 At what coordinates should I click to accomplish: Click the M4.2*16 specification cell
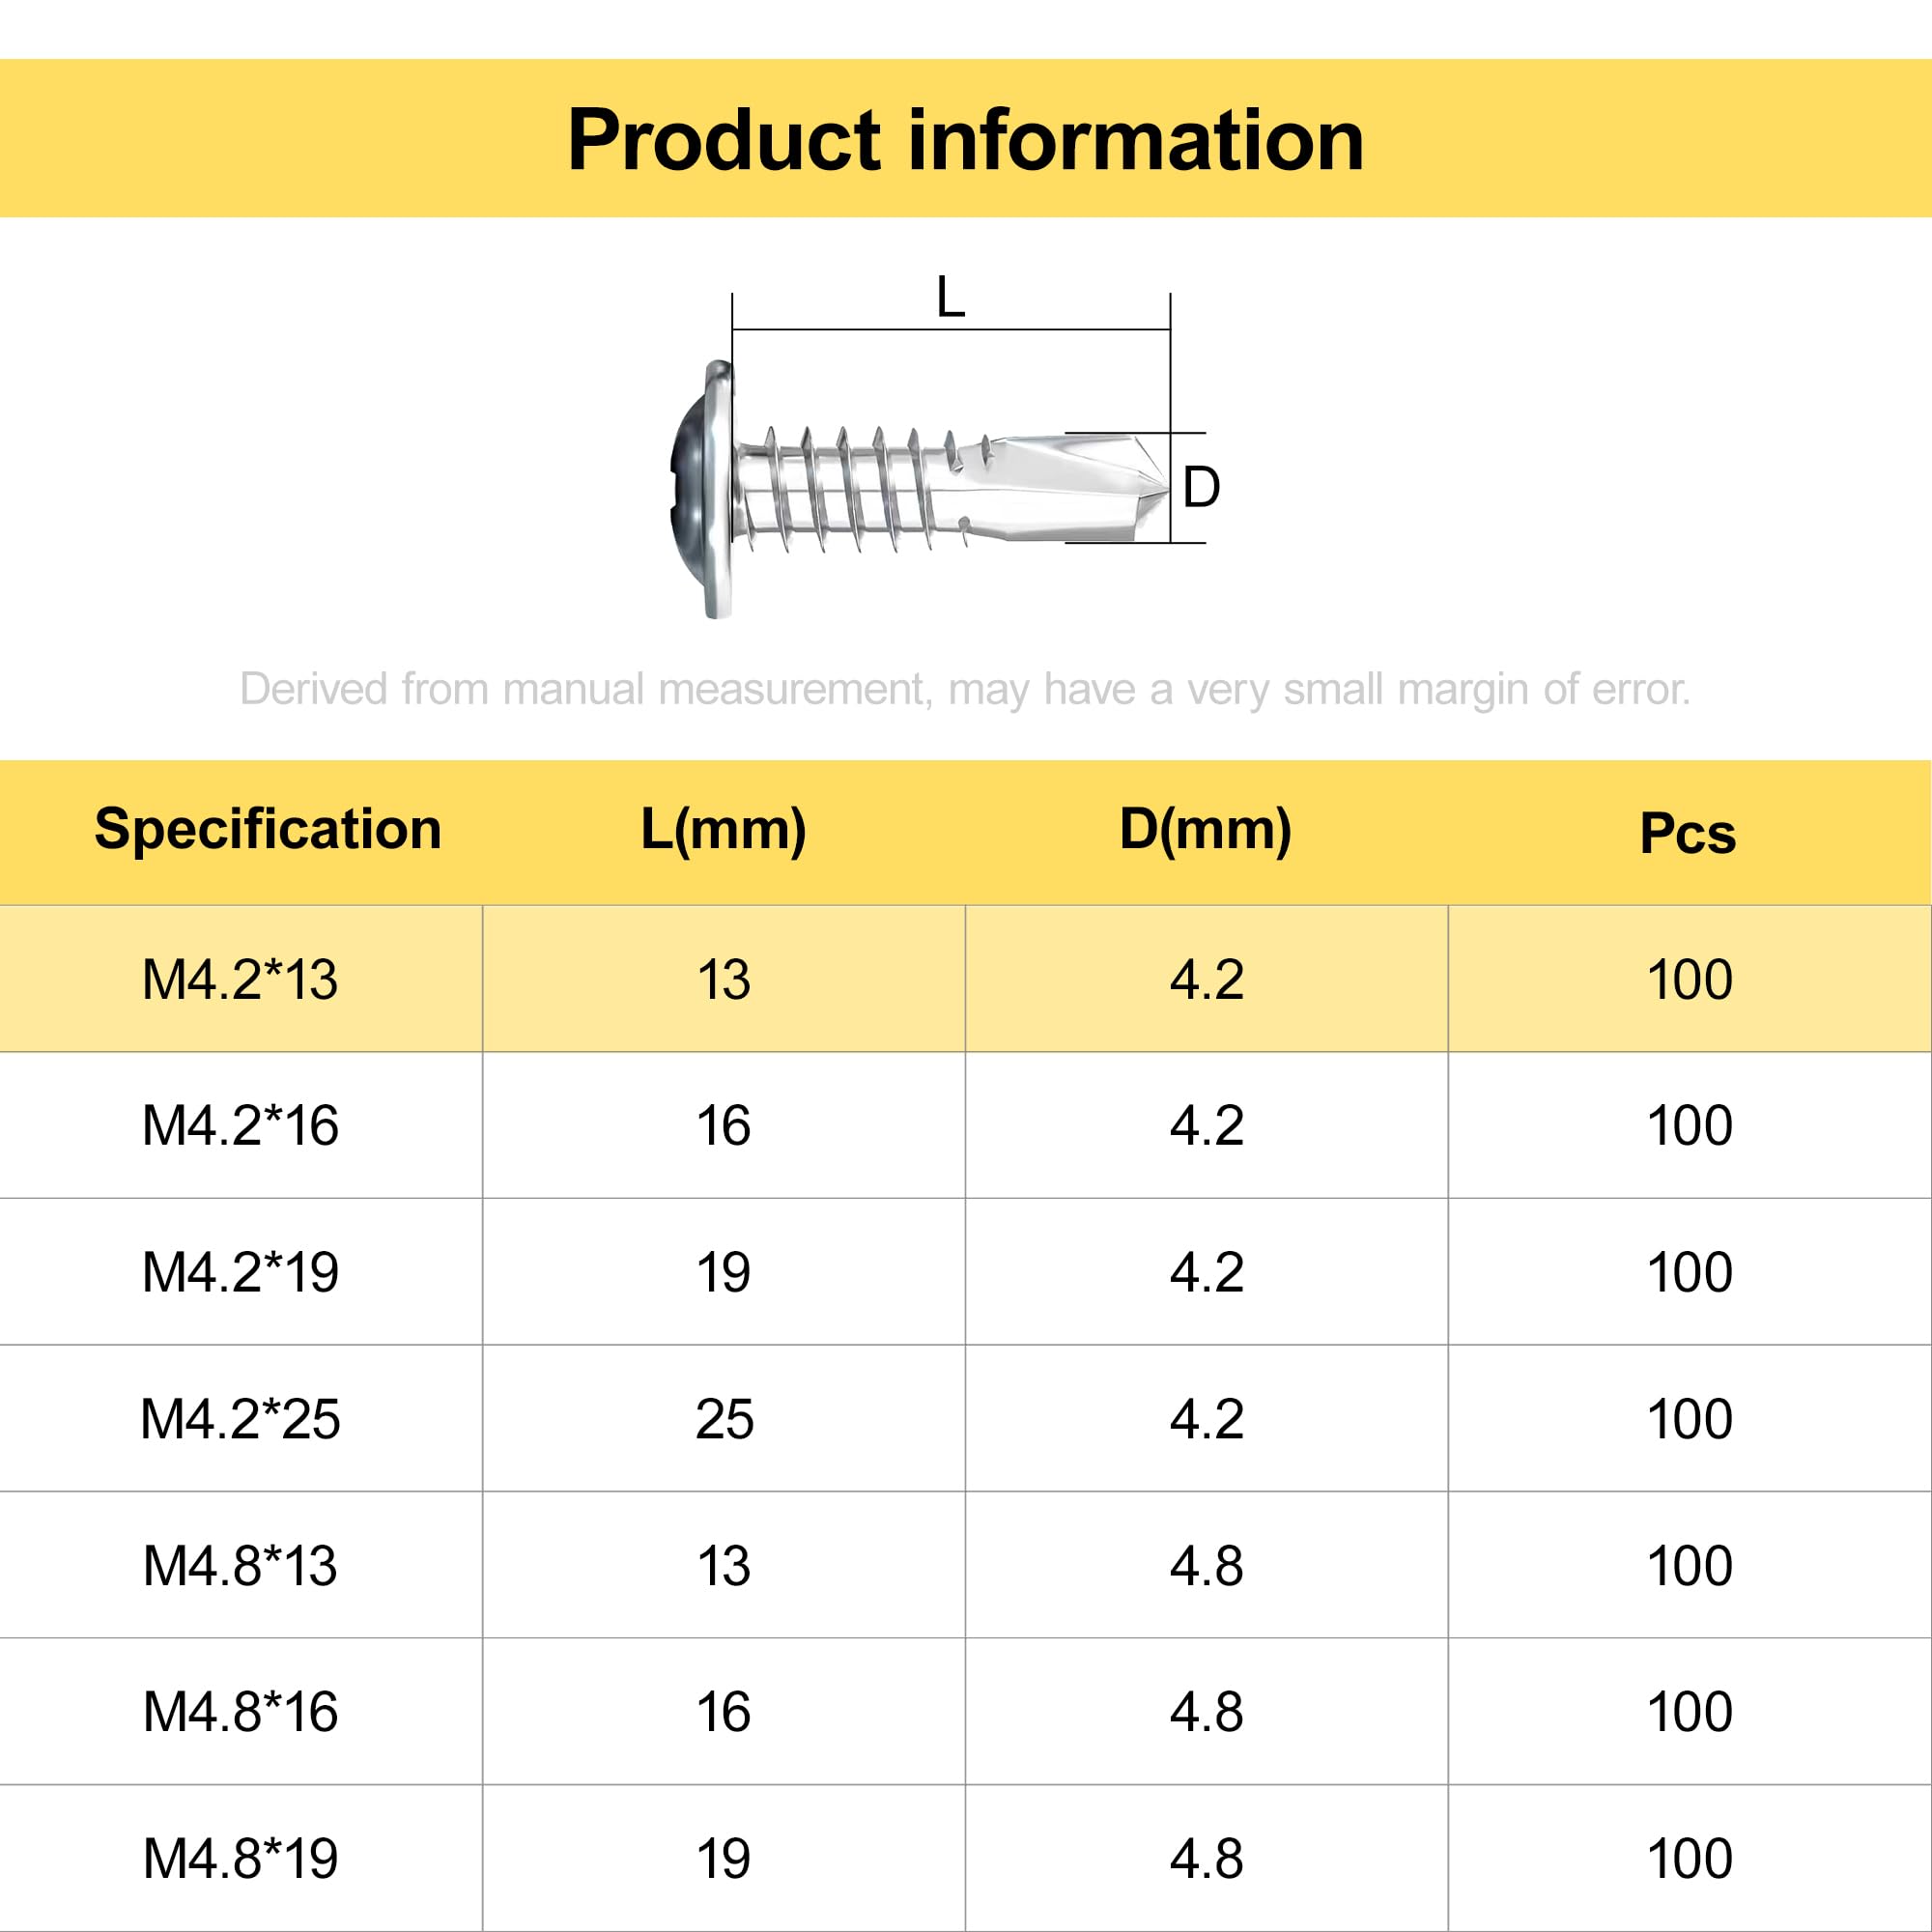(x=241, y=1125)
